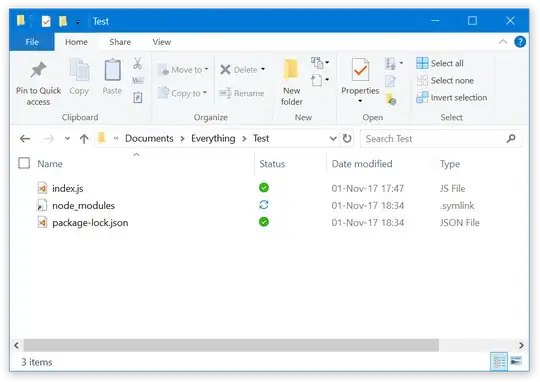
Task: Switch to the Home tab
Action: pos(76,42)
